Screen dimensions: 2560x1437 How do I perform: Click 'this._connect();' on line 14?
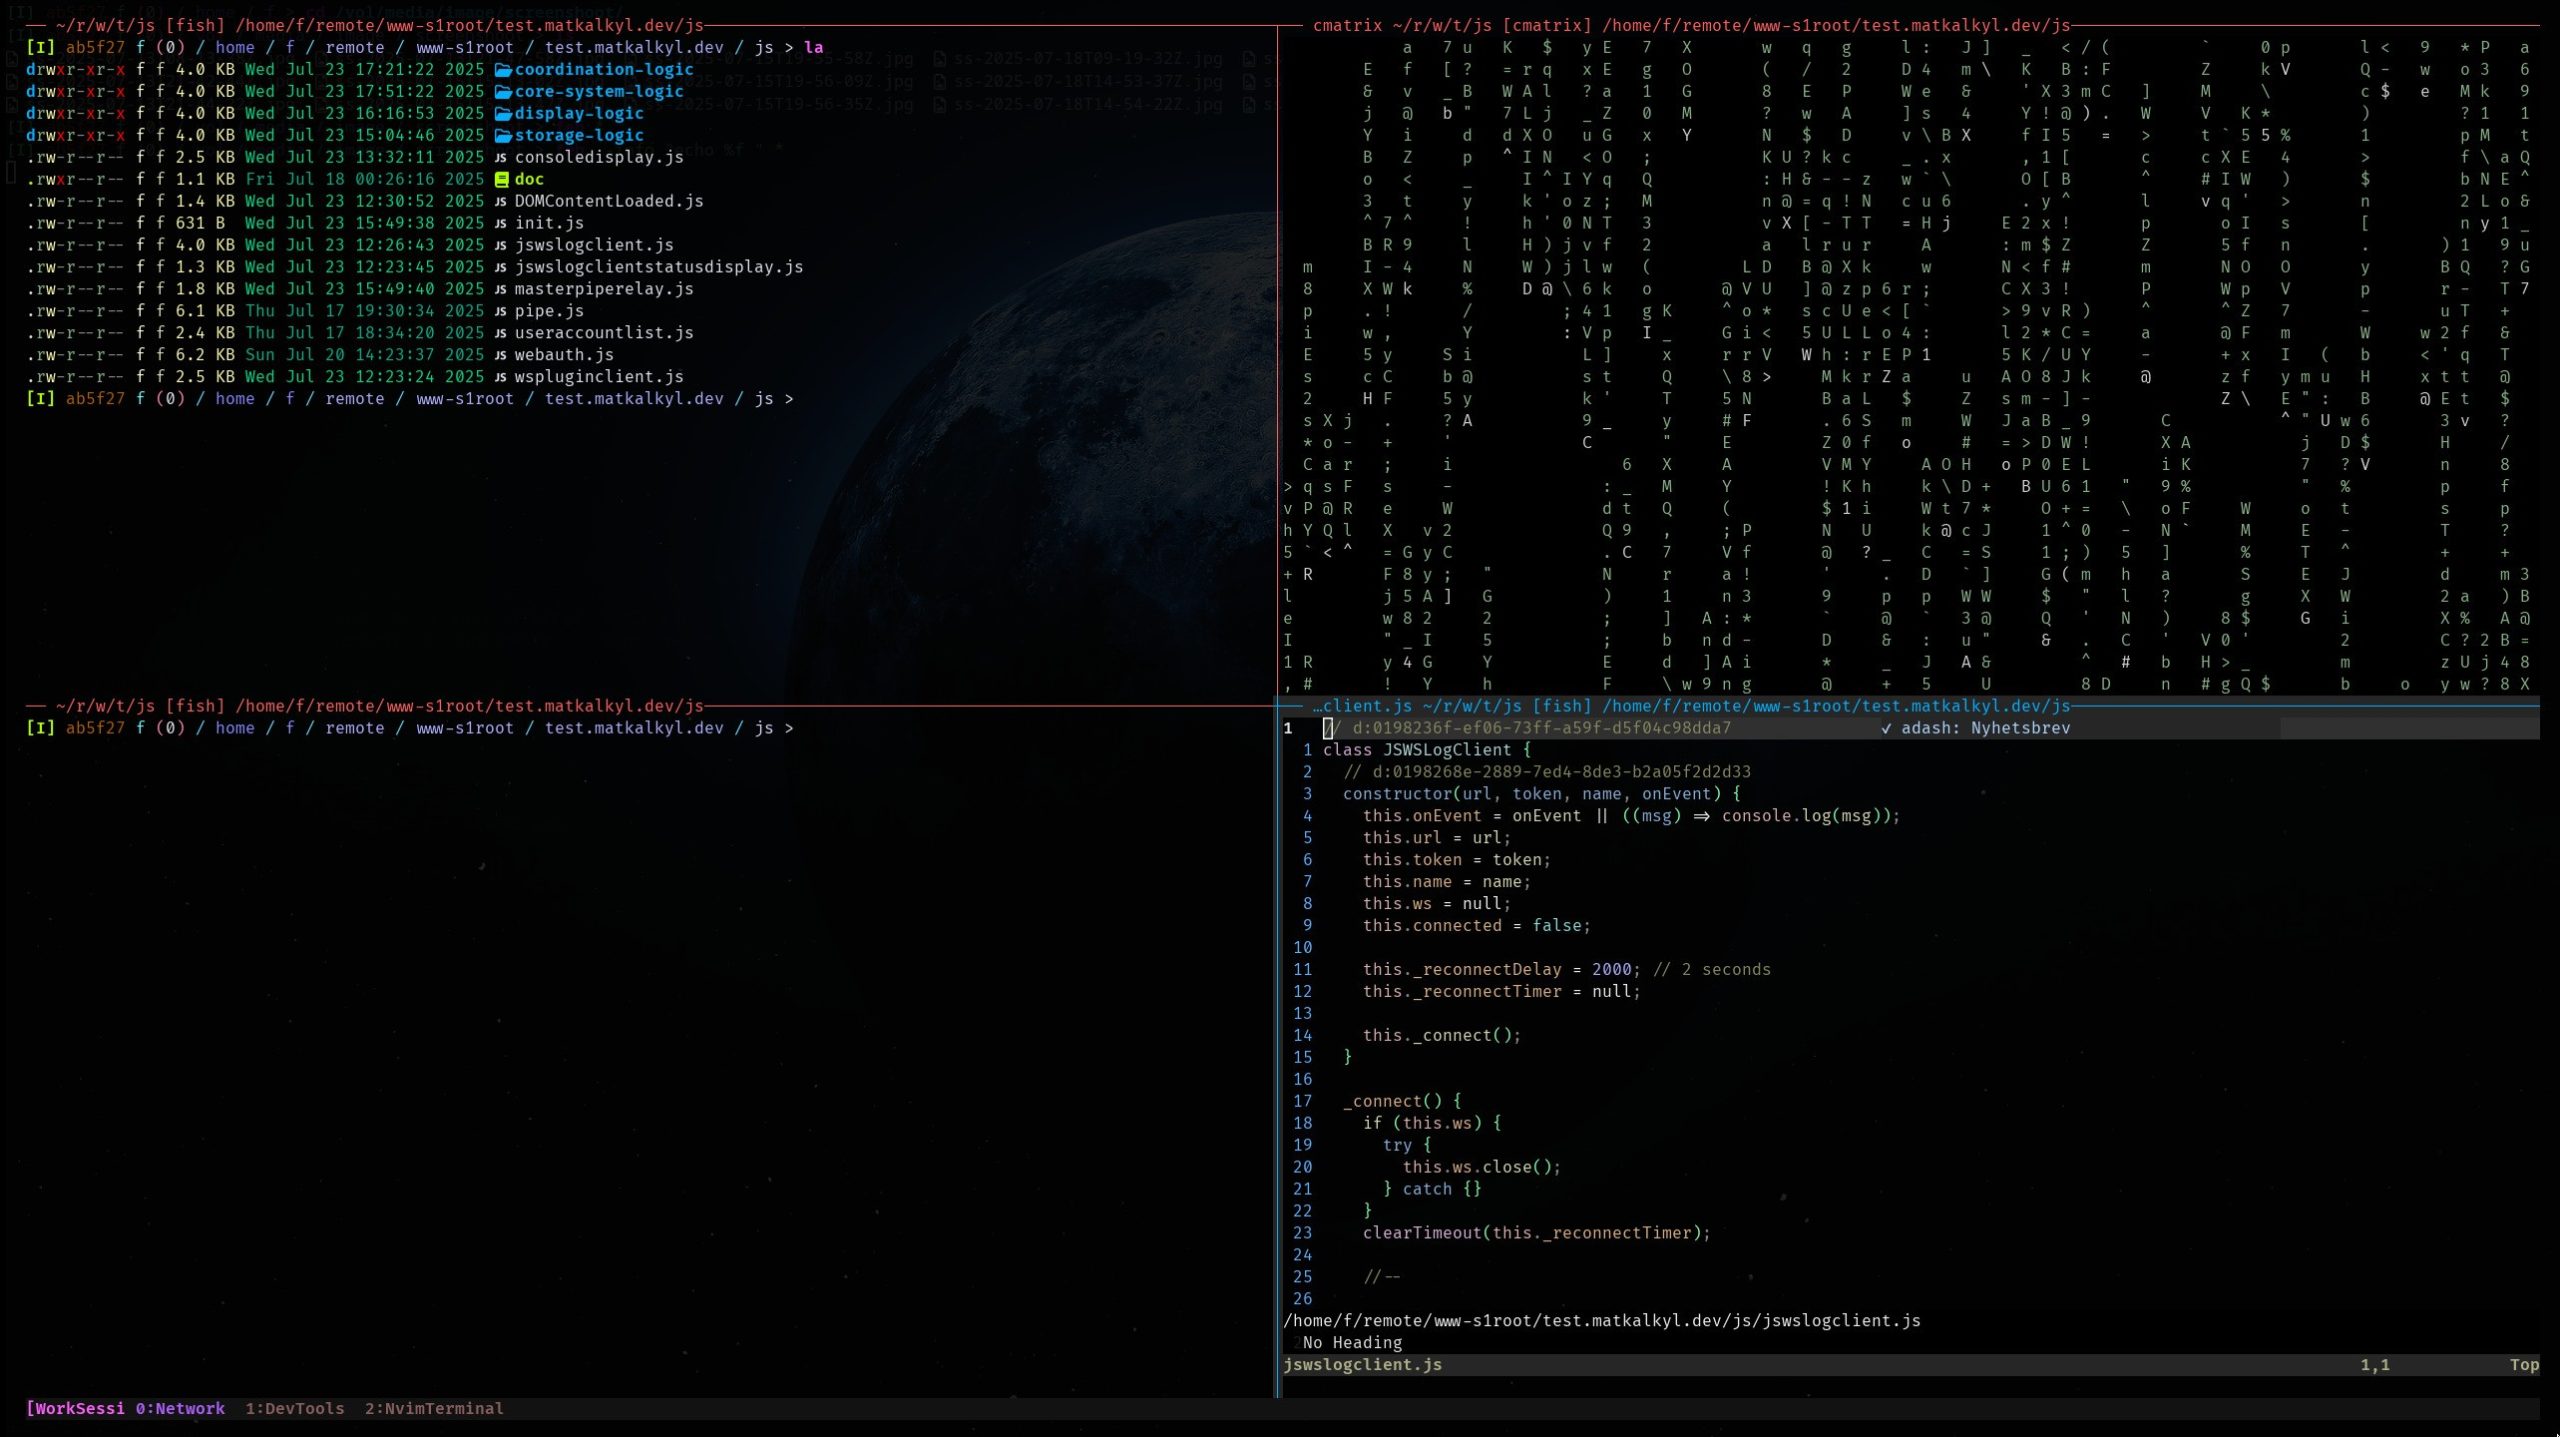click(x=1441, y=1037)
